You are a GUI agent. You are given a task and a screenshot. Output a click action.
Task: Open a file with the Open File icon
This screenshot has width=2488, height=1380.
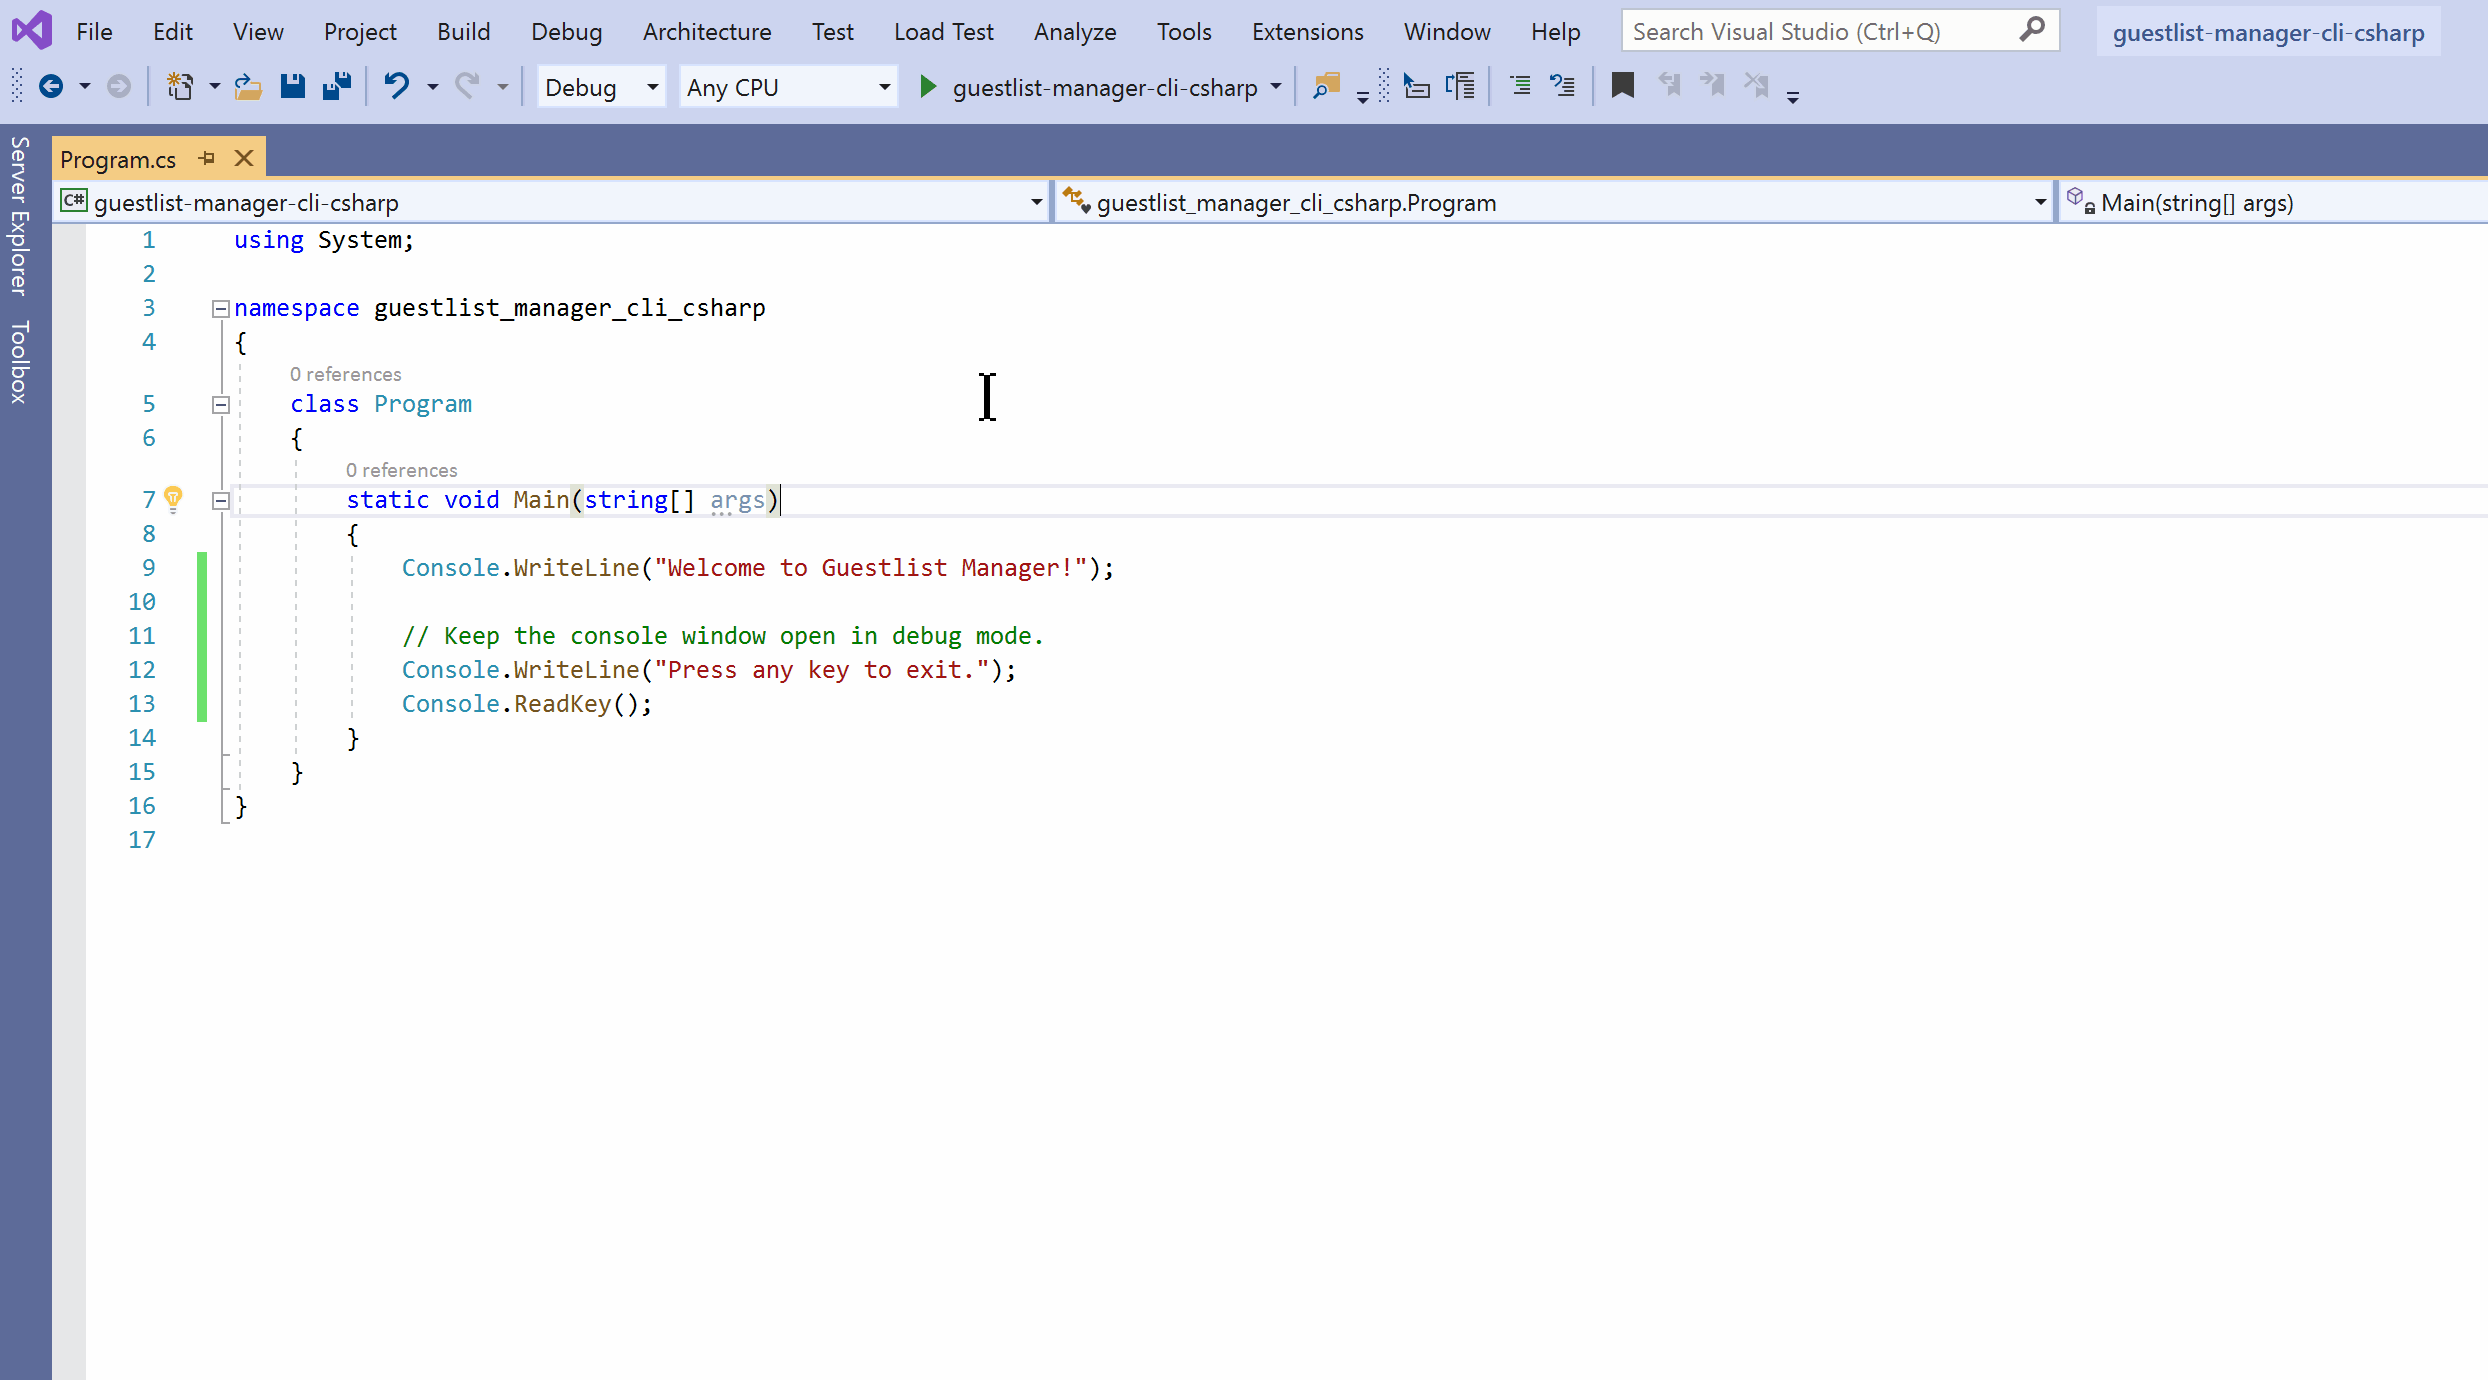247,86
